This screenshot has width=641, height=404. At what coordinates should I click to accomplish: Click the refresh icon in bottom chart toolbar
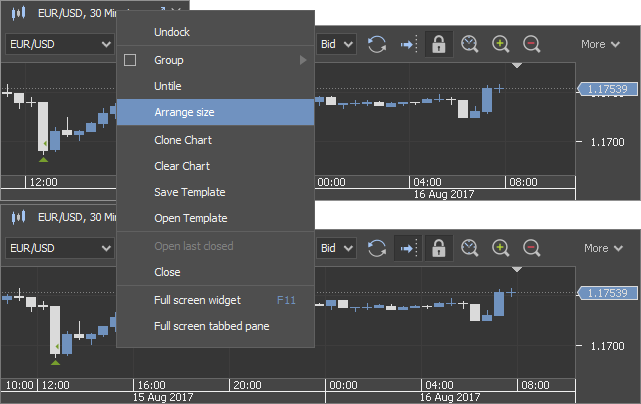click(x=377, y=248)
